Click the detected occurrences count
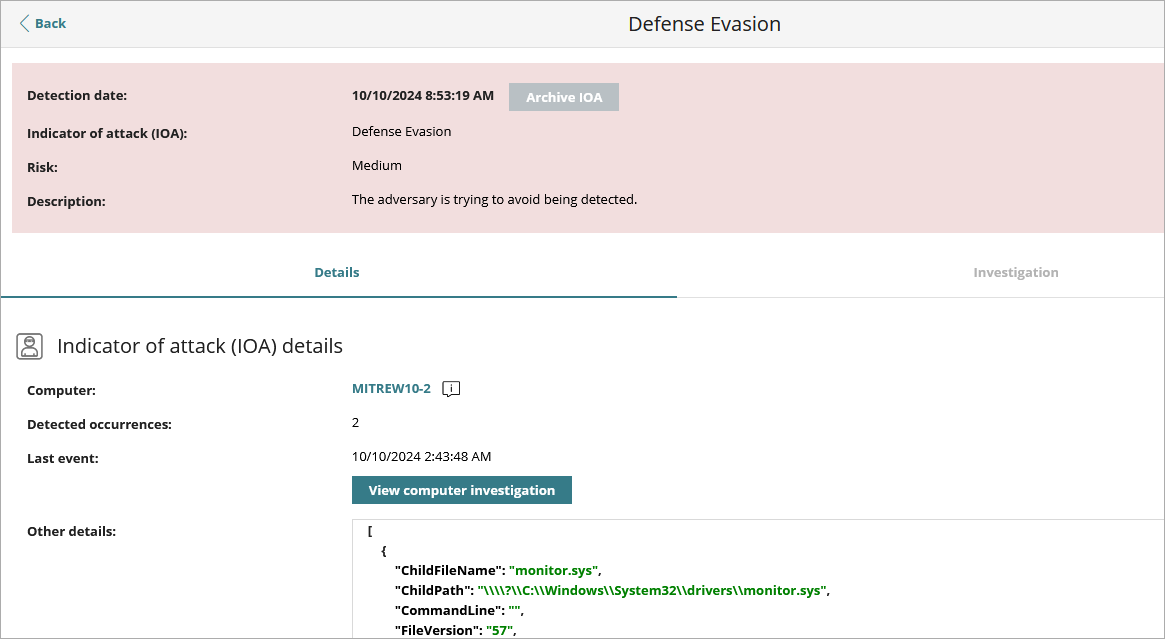Image resolution: width=1165 pixels, height=639 pixels. [x=355, y=422]
